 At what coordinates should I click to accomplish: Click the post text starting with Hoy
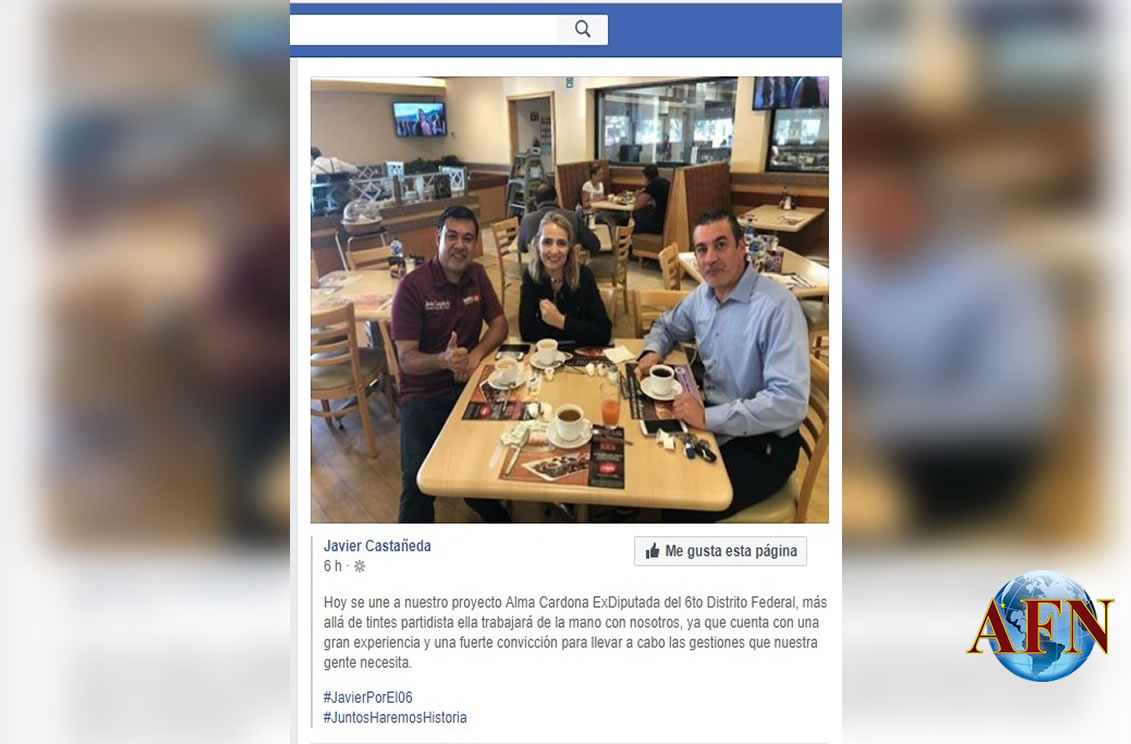coord(575,632)
